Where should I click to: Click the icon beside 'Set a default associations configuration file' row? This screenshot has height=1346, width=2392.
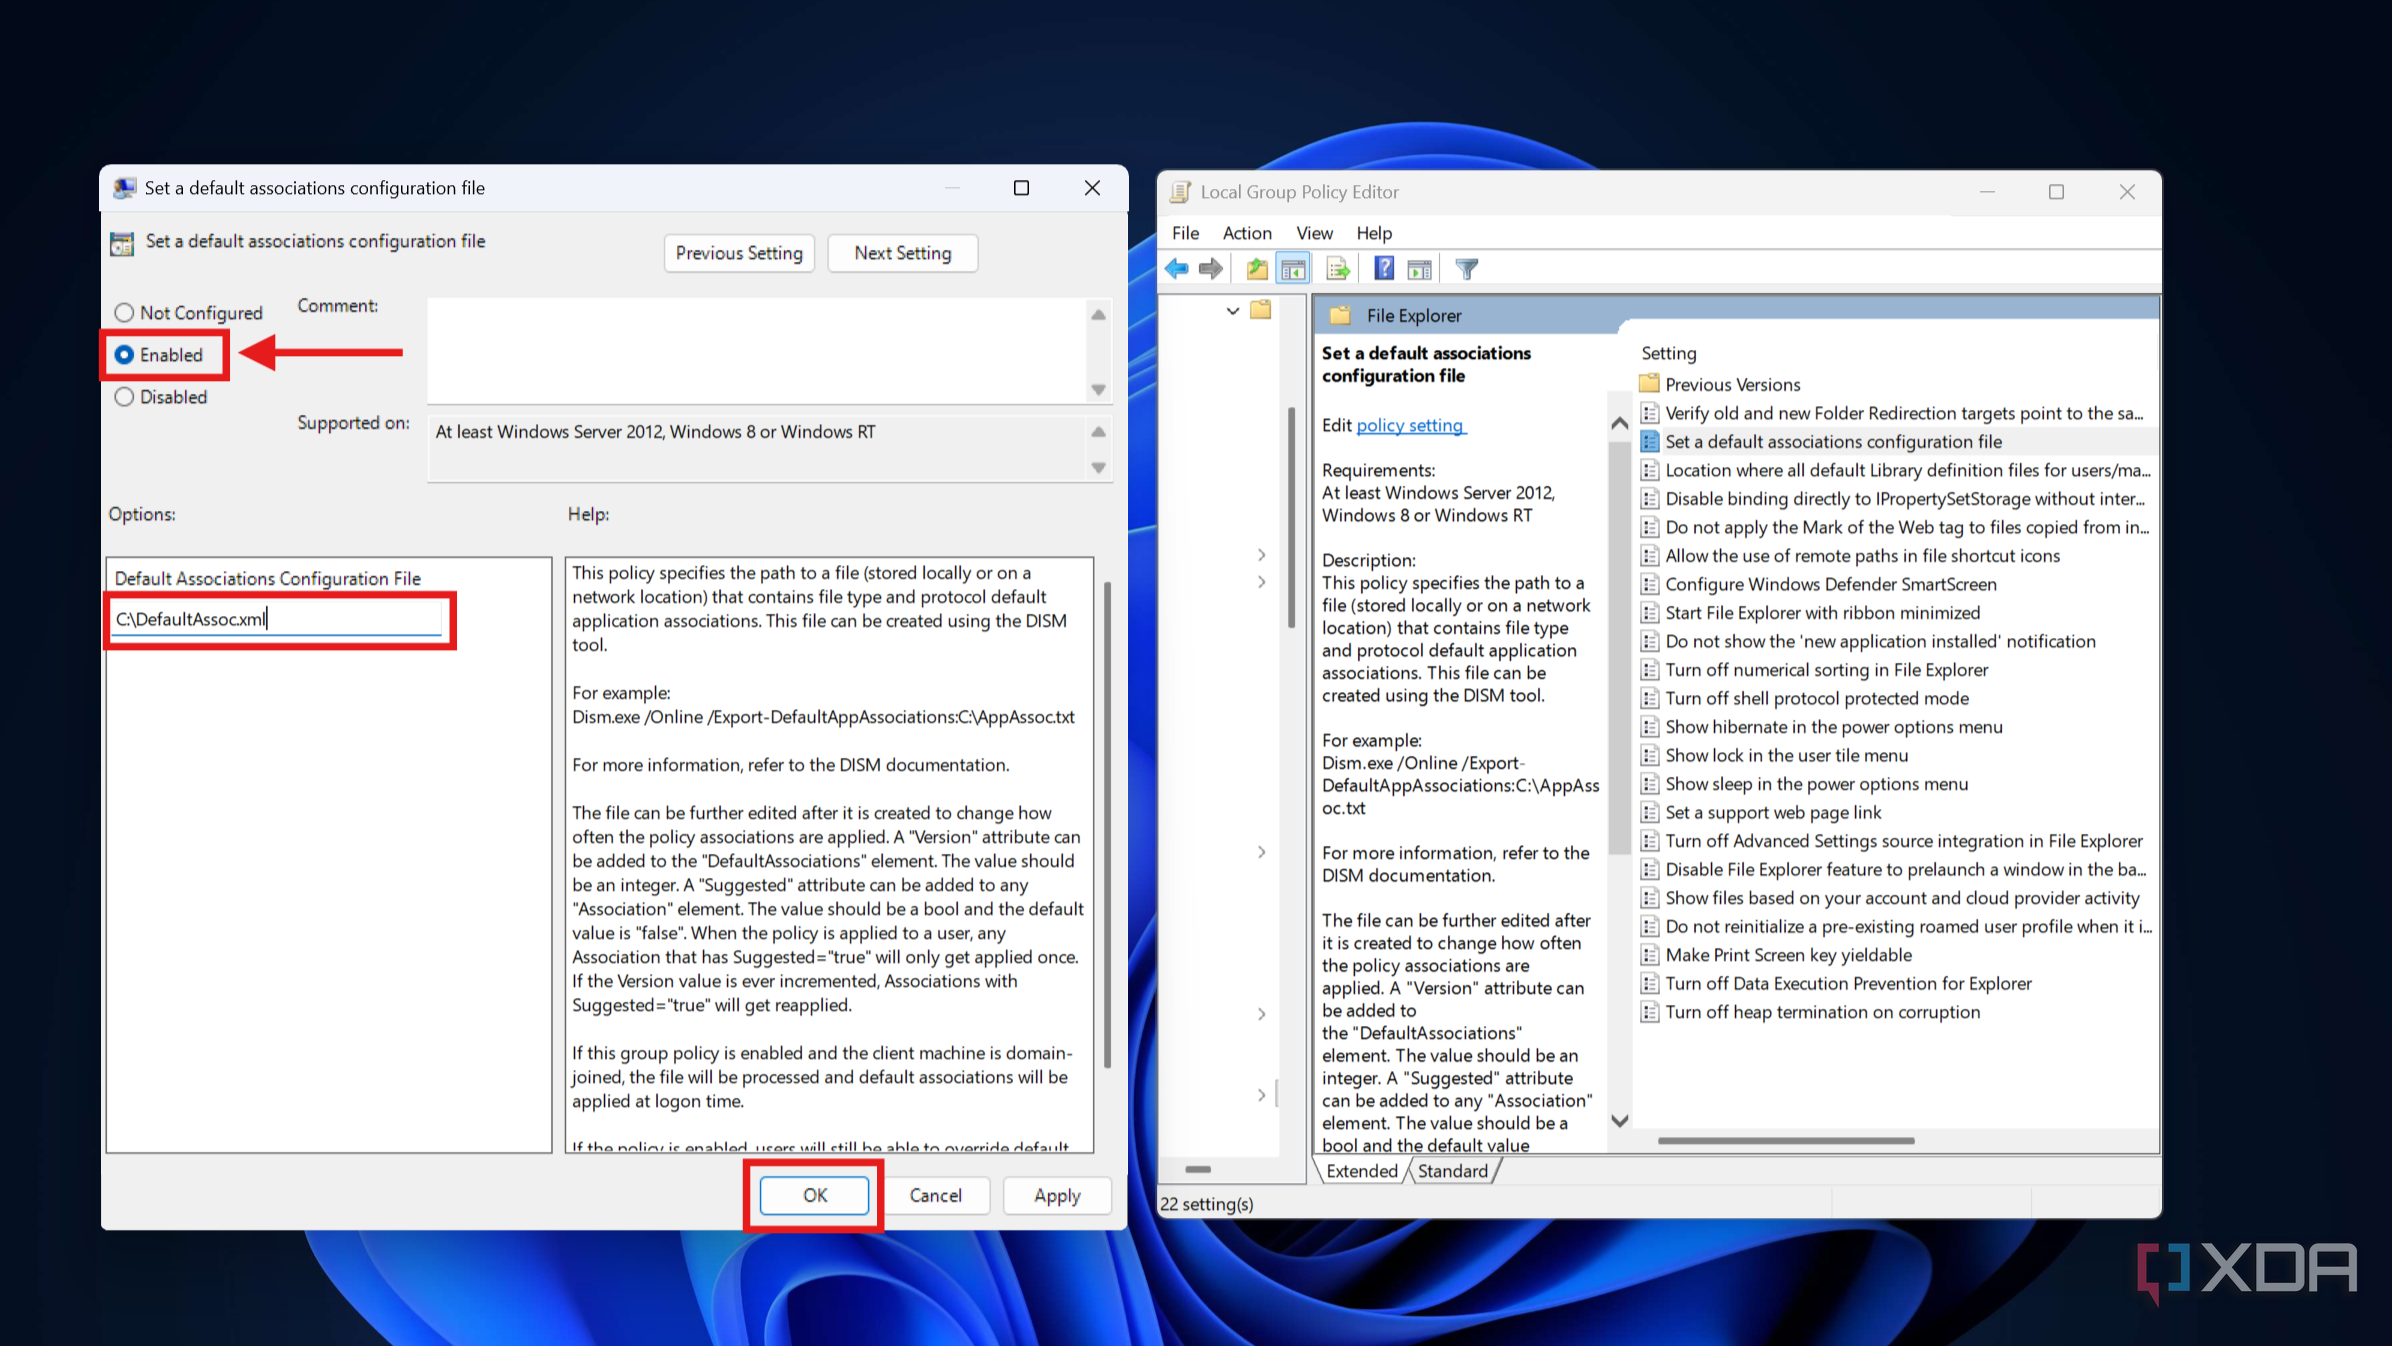1649,442
